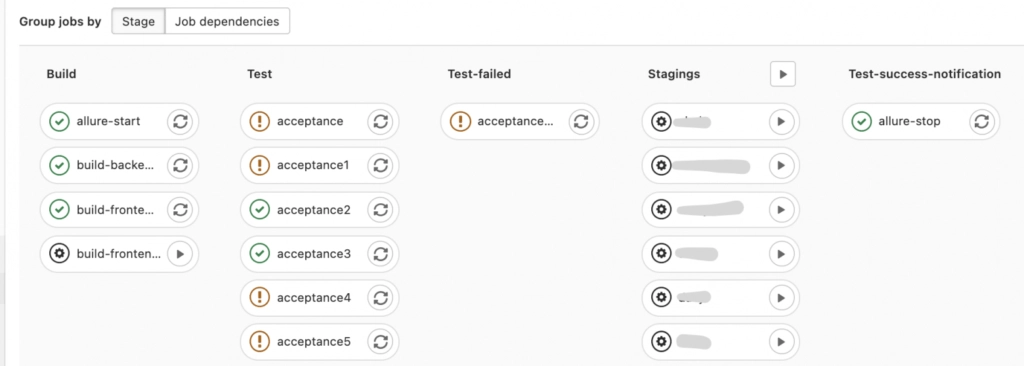Retry the acceptance1 job
Screen dimensions: 1024x366
click(381, 166)
